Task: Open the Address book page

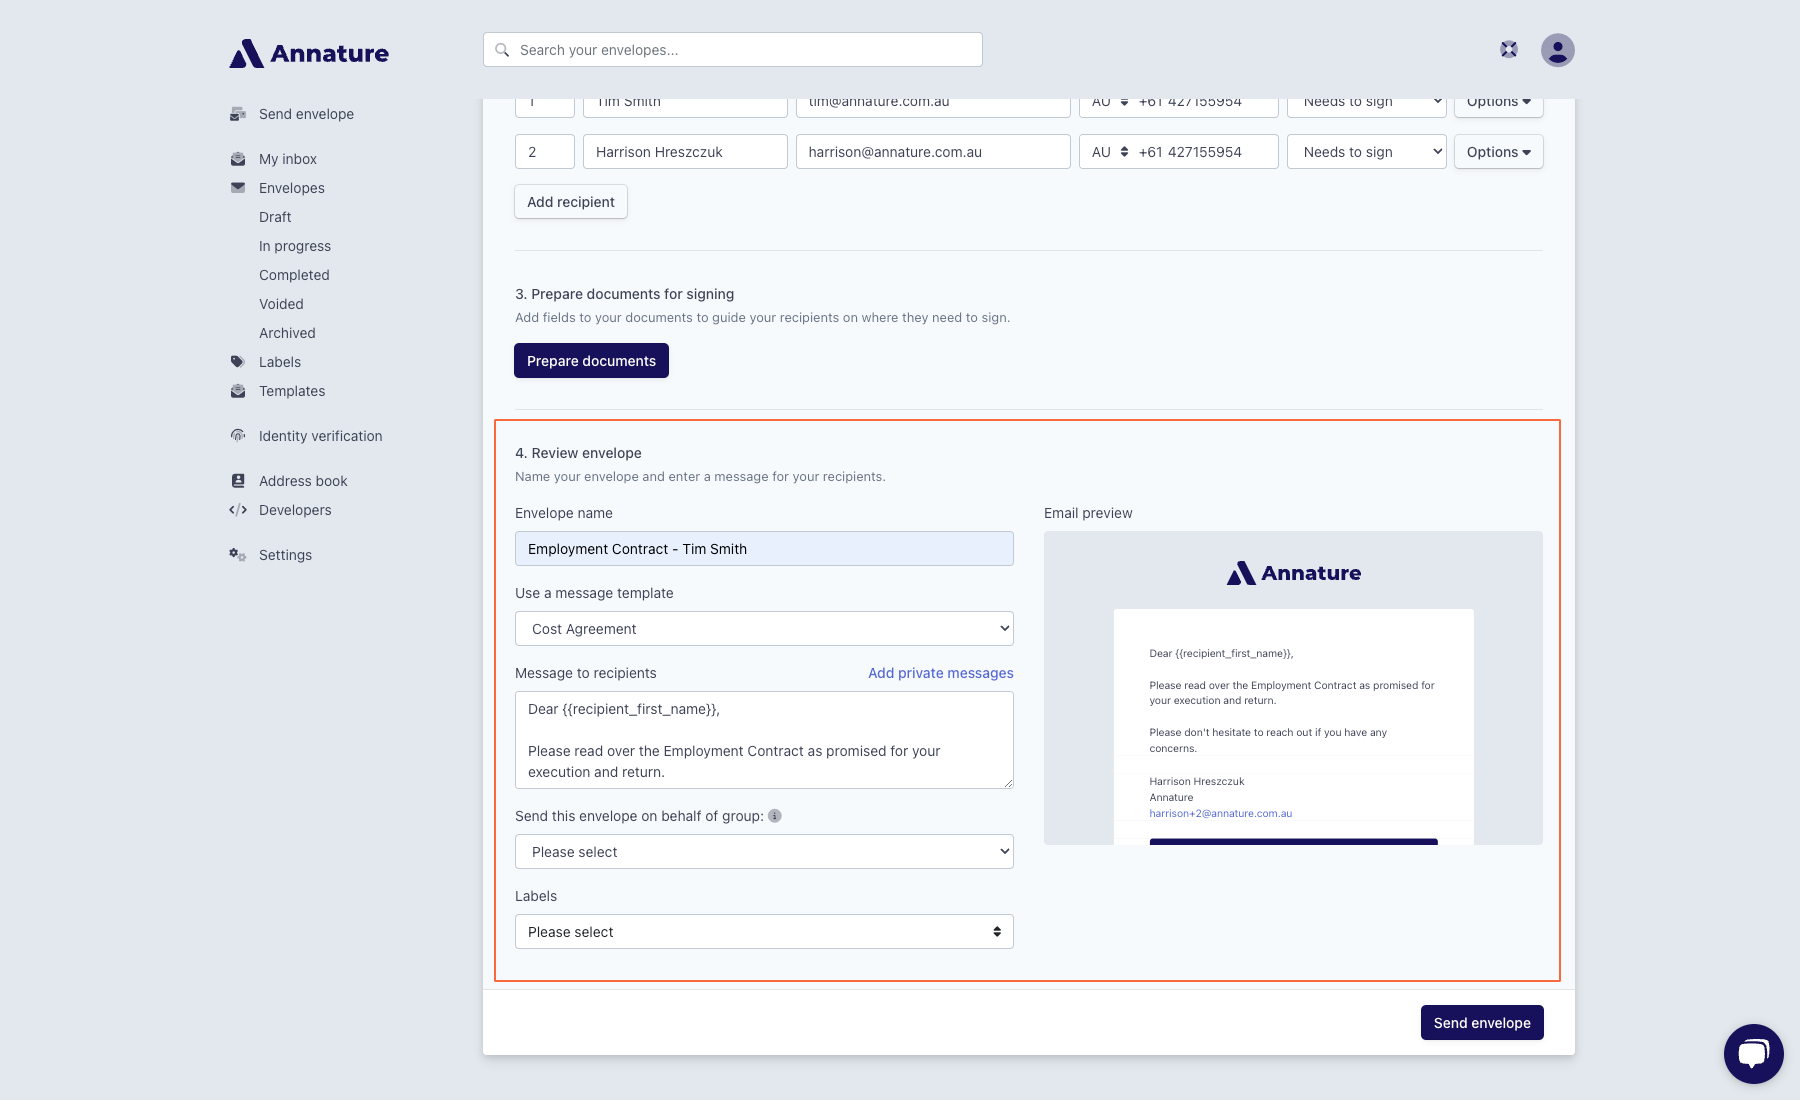Action: 303,481
